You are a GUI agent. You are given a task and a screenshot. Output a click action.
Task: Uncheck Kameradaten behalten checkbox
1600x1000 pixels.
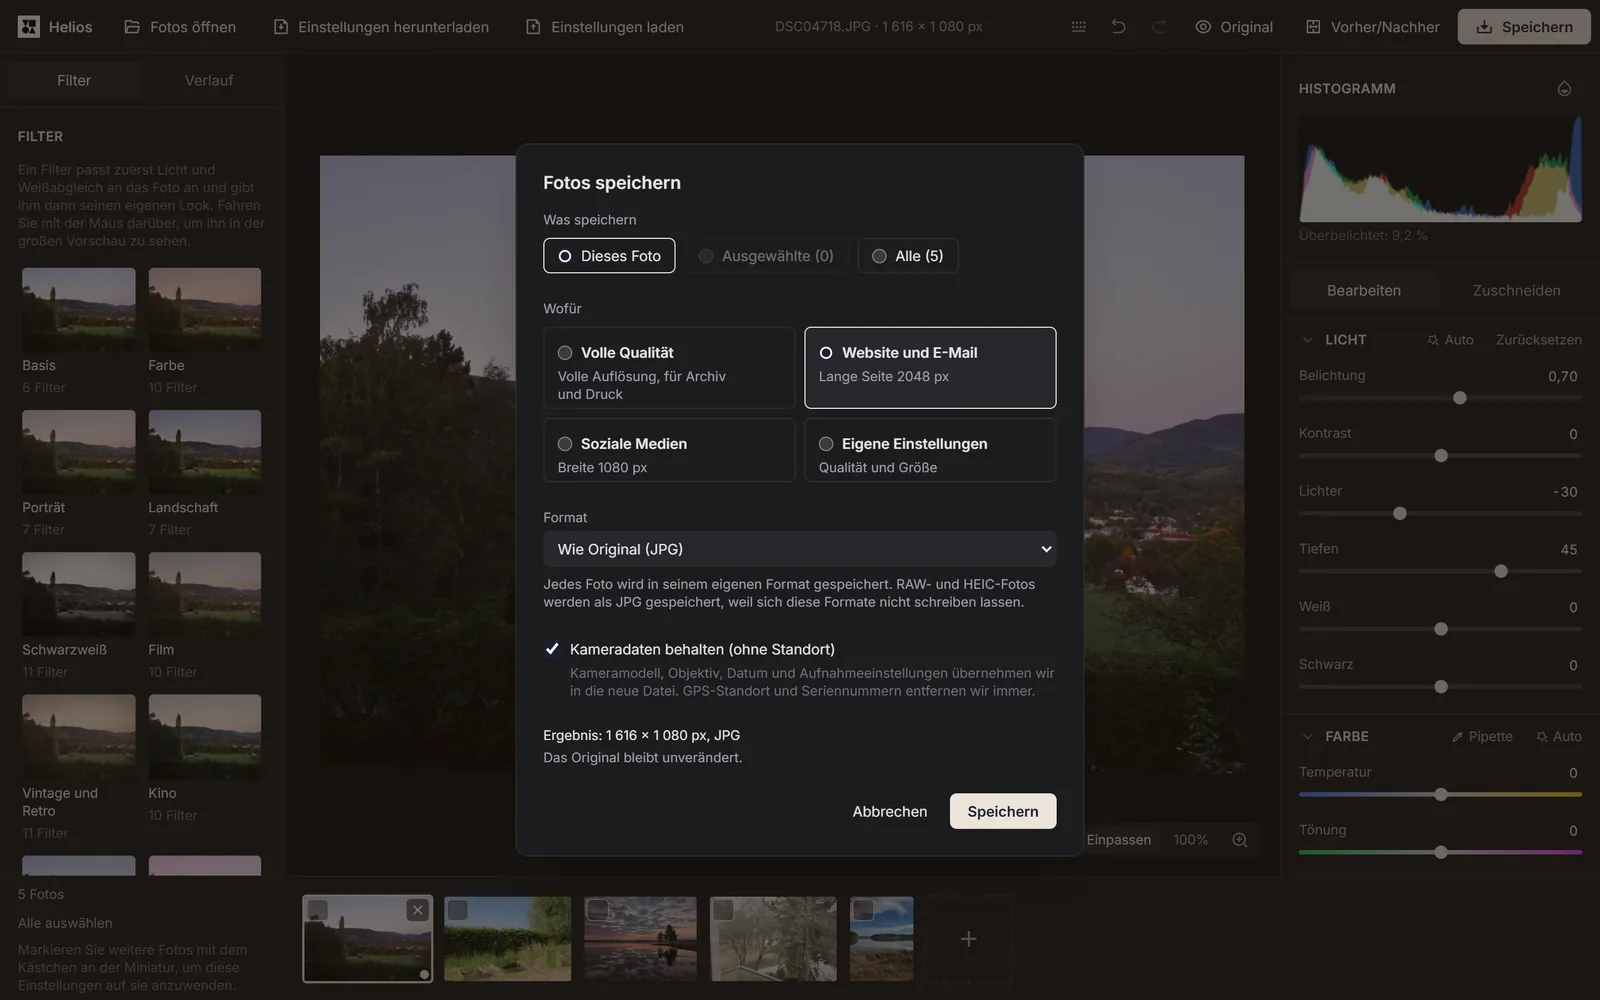tap(552, 649)
